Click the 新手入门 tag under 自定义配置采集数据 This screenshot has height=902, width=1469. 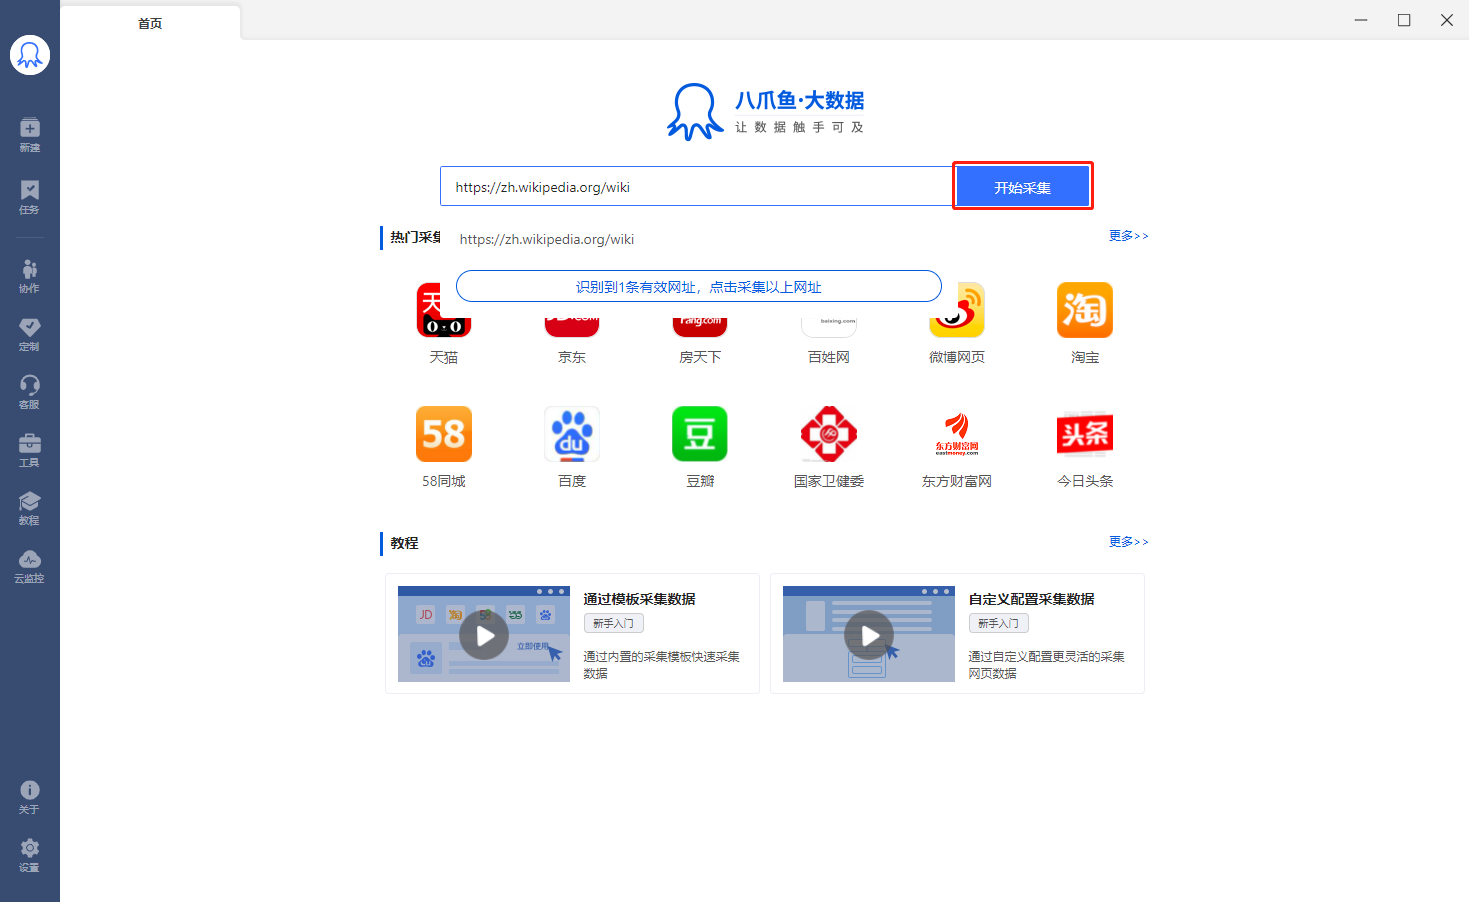coord(999,623)
